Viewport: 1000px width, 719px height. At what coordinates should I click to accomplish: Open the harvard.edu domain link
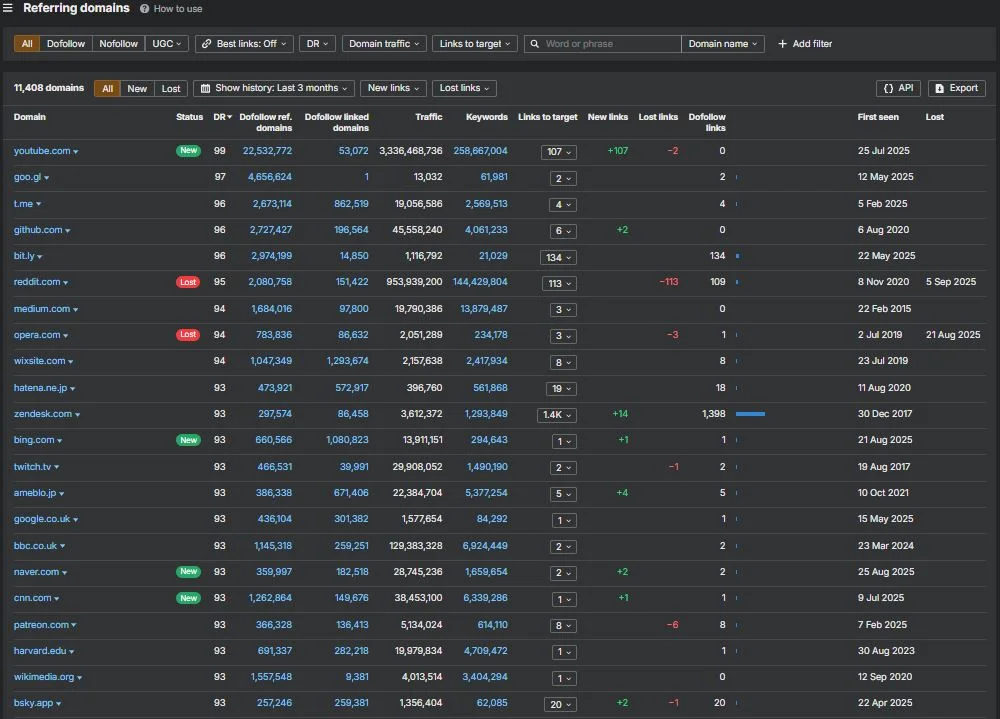(40, 651)
